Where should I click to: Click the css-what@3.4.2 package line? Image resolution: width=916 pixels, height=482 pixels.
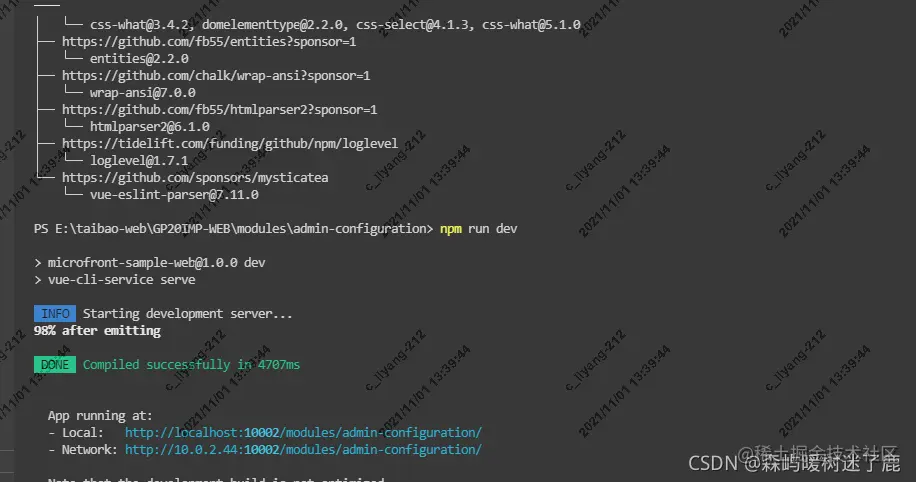pos(335,25)
